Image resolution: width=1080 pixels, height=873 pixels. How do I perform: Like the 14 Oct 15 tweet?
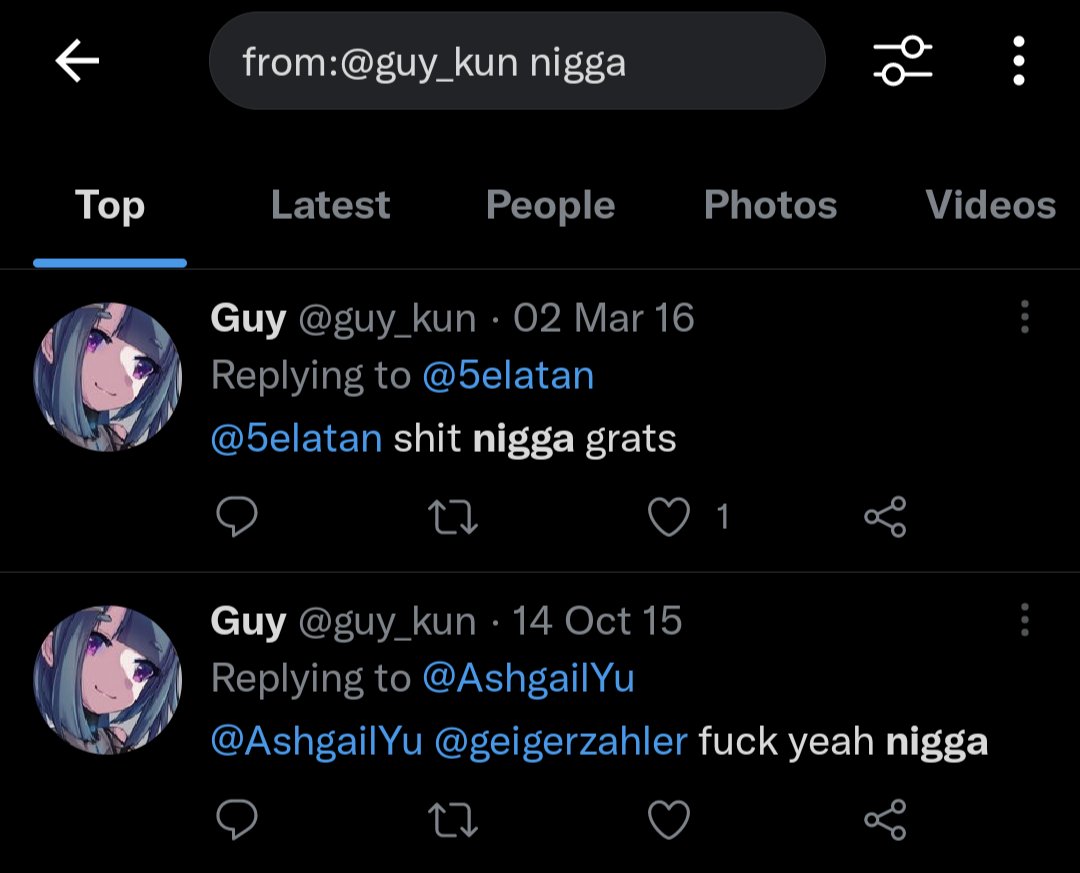[669, 820]
